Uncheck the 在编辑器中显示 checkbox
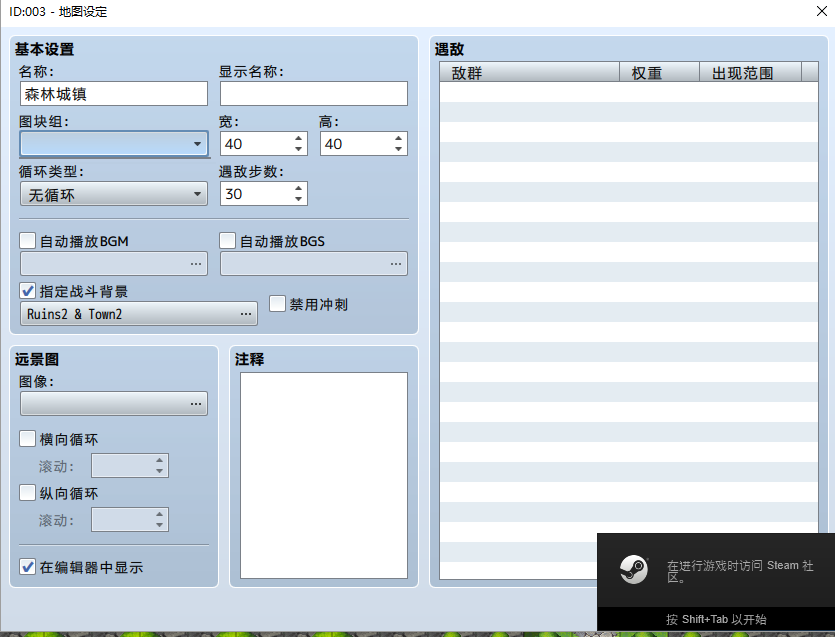 [28, 567]
